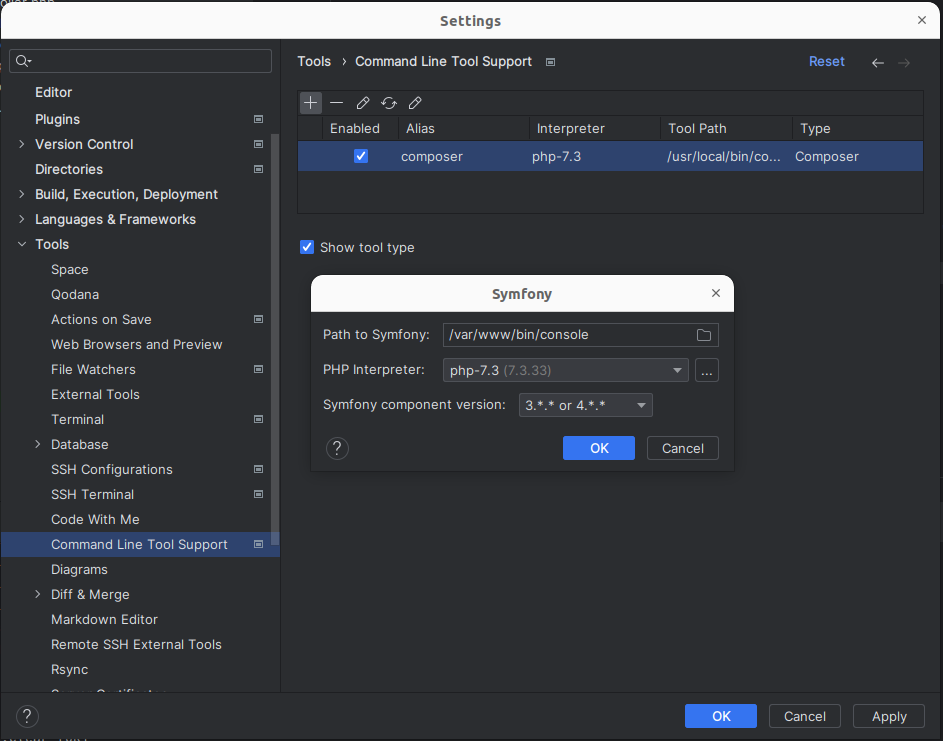
Task: Navigate back with the left arrow
Action: 877,63
